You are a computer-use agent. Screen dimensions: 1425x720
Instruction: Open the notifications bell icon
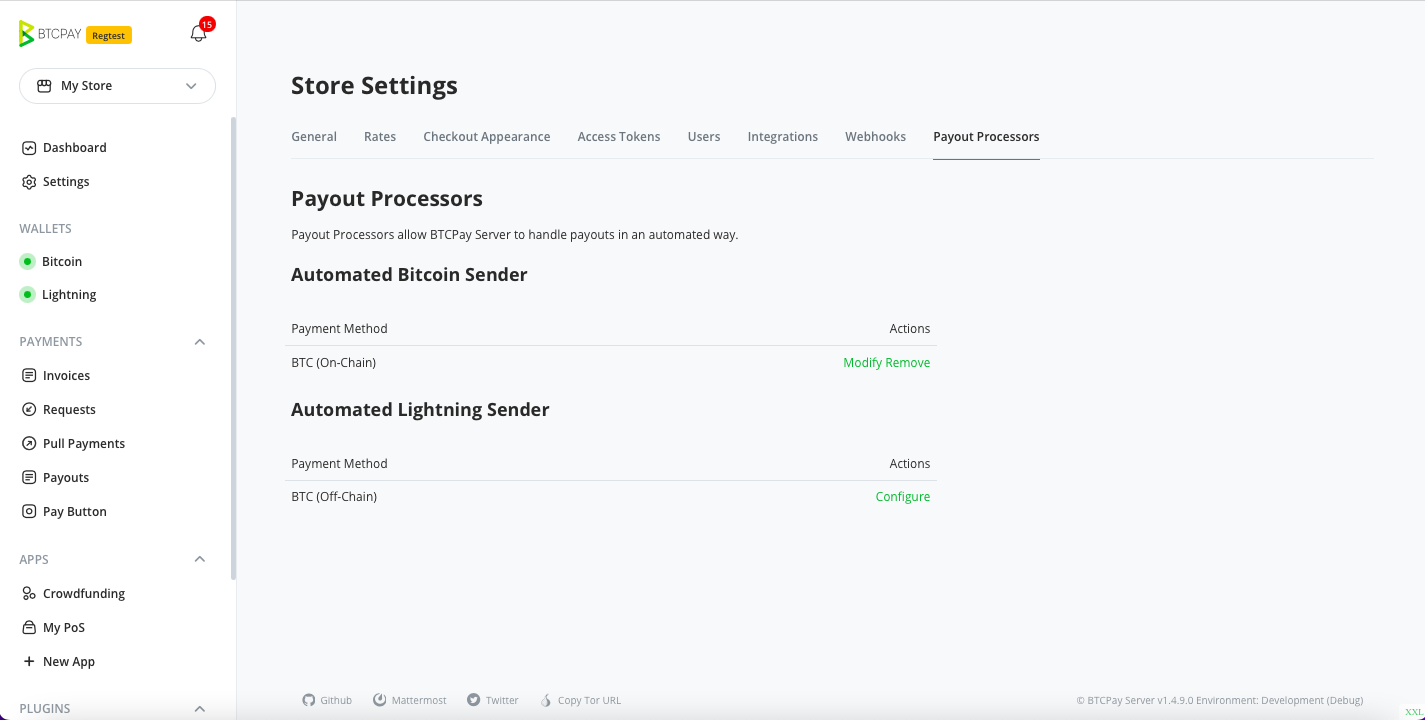click(198, 33)
